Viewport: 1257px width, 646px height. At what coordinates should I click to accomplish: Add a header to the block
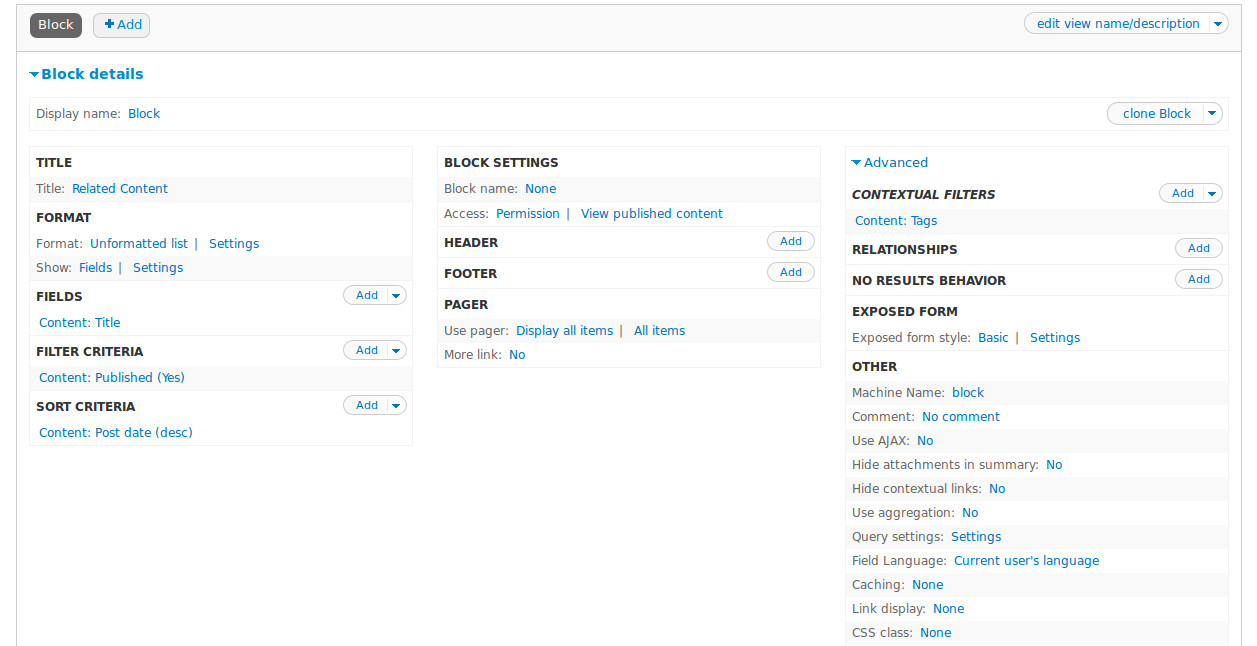click(790, 241)
